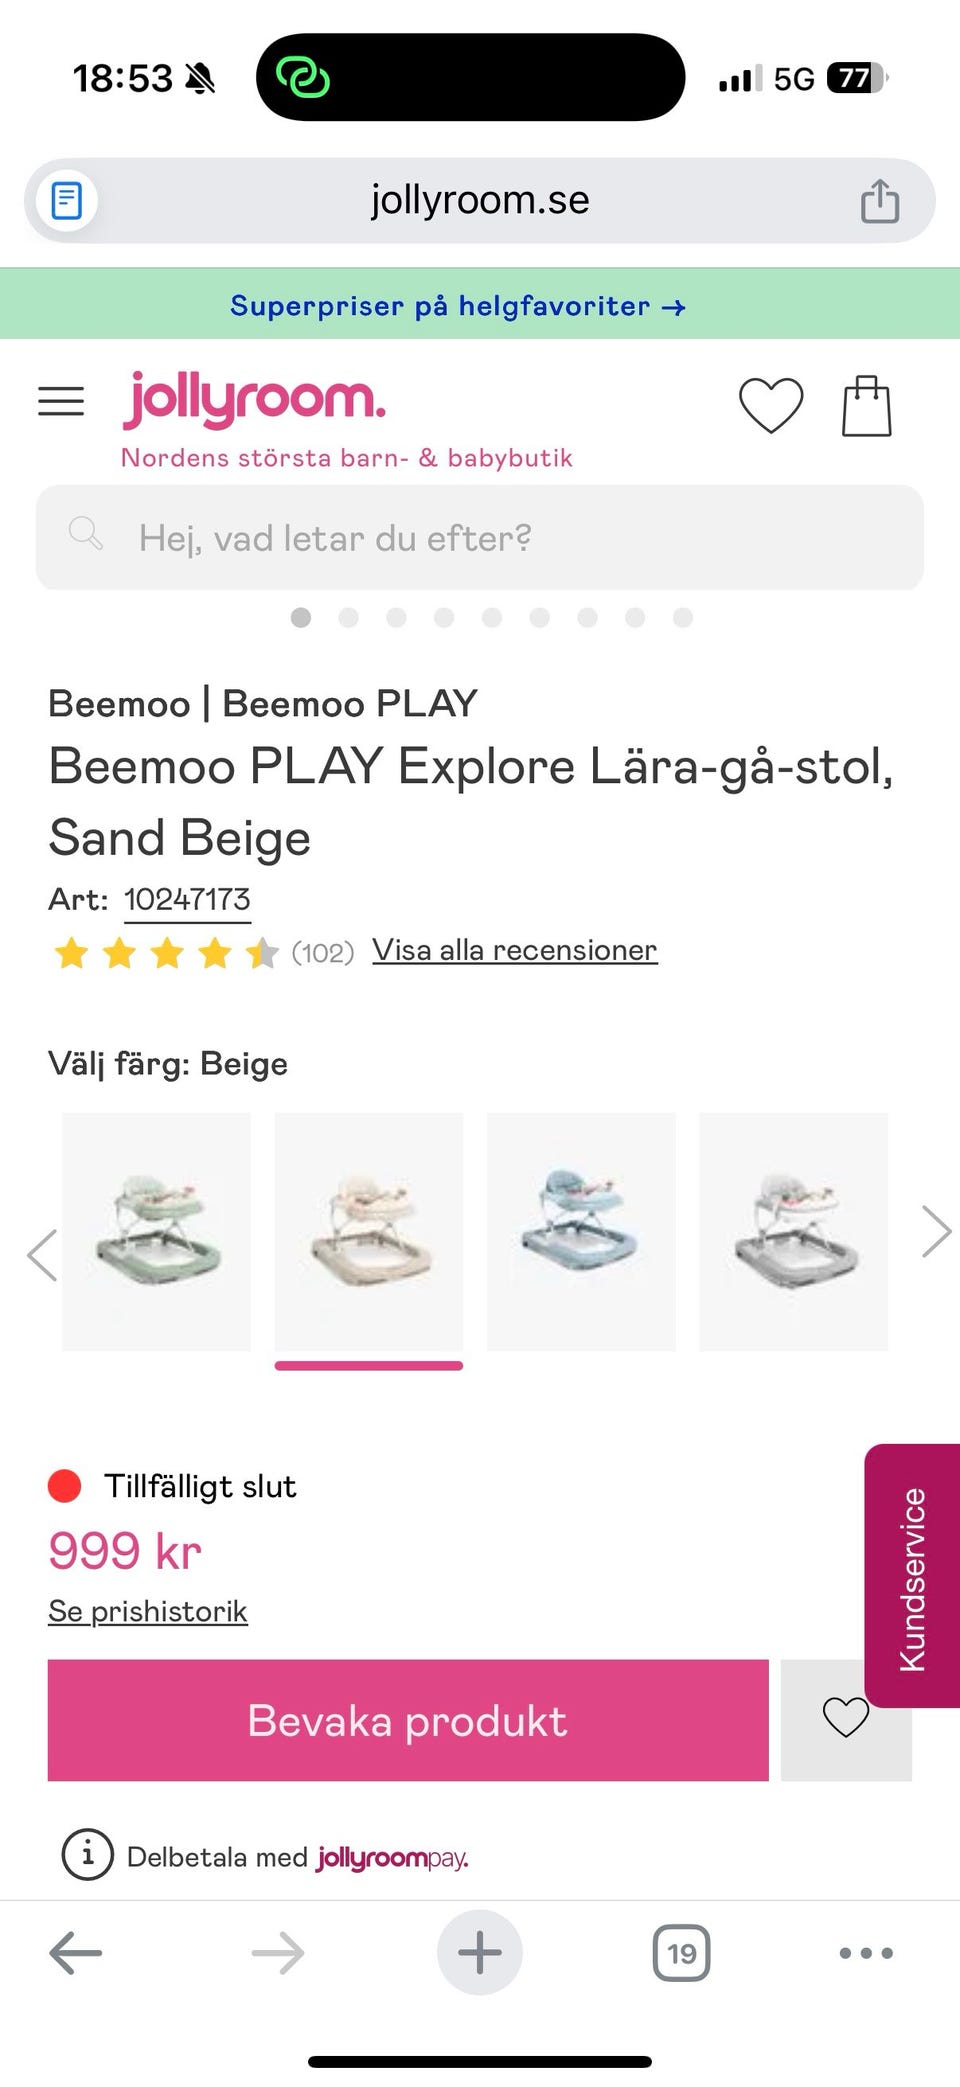This screenshot has width=960, height=2087.
Task: Show previous color options with left chevron
Action: [x=41, y=1254]
